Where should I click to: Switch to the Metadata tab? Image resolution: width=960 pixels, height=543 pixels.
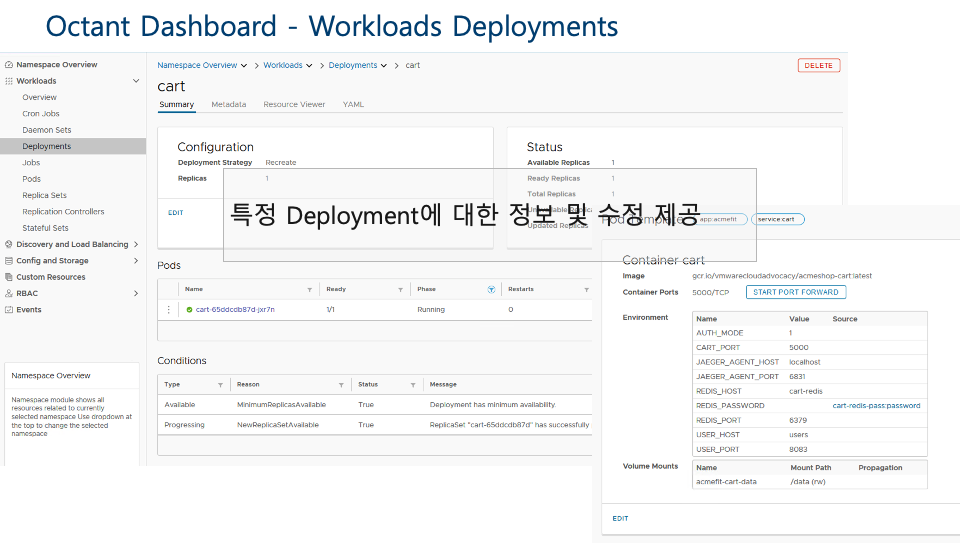[228, 105]
